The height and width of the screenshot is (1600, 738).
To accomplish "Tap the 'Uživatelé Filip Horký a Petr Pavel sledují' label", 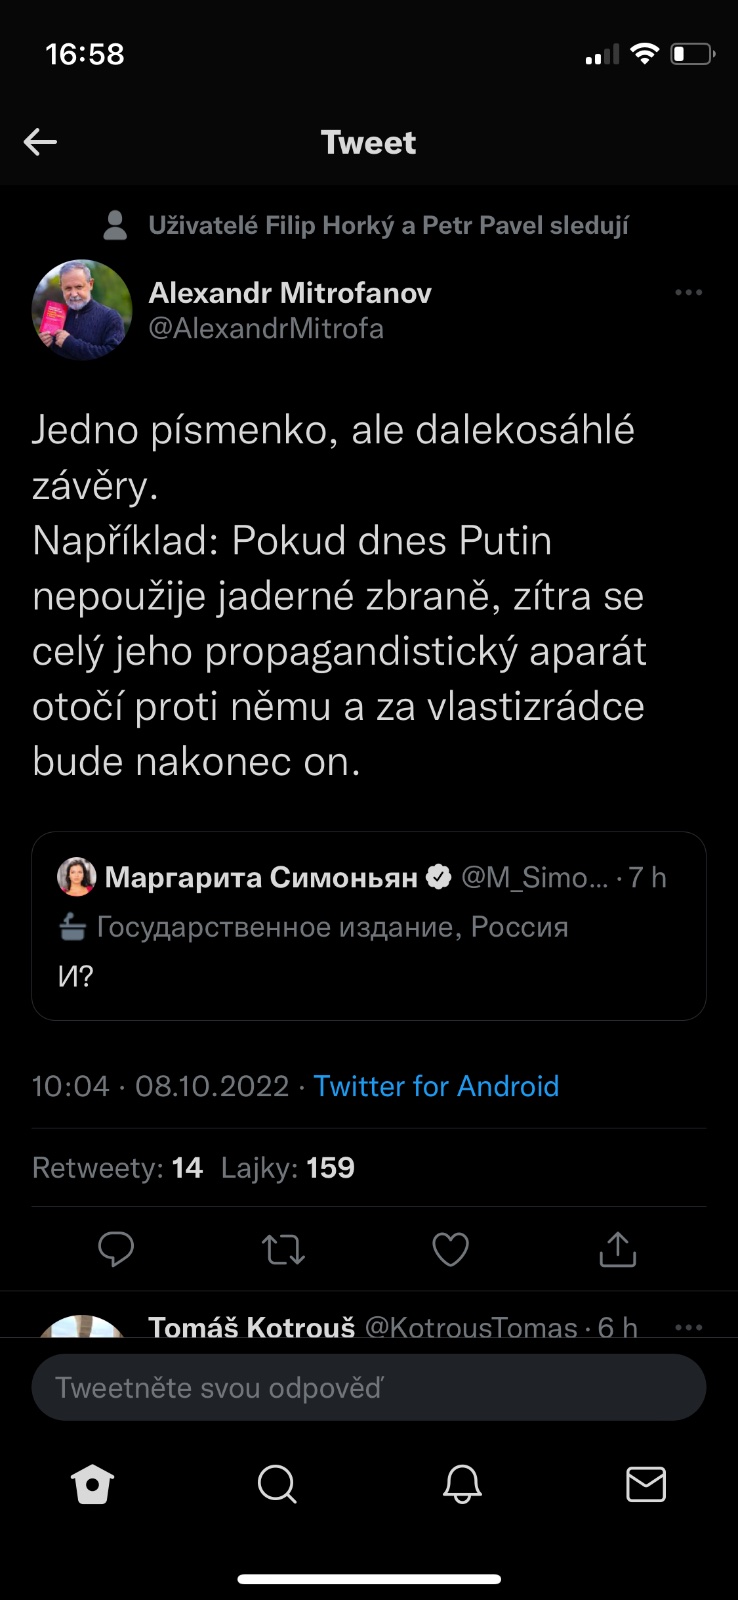I will (x=388, y=226).
